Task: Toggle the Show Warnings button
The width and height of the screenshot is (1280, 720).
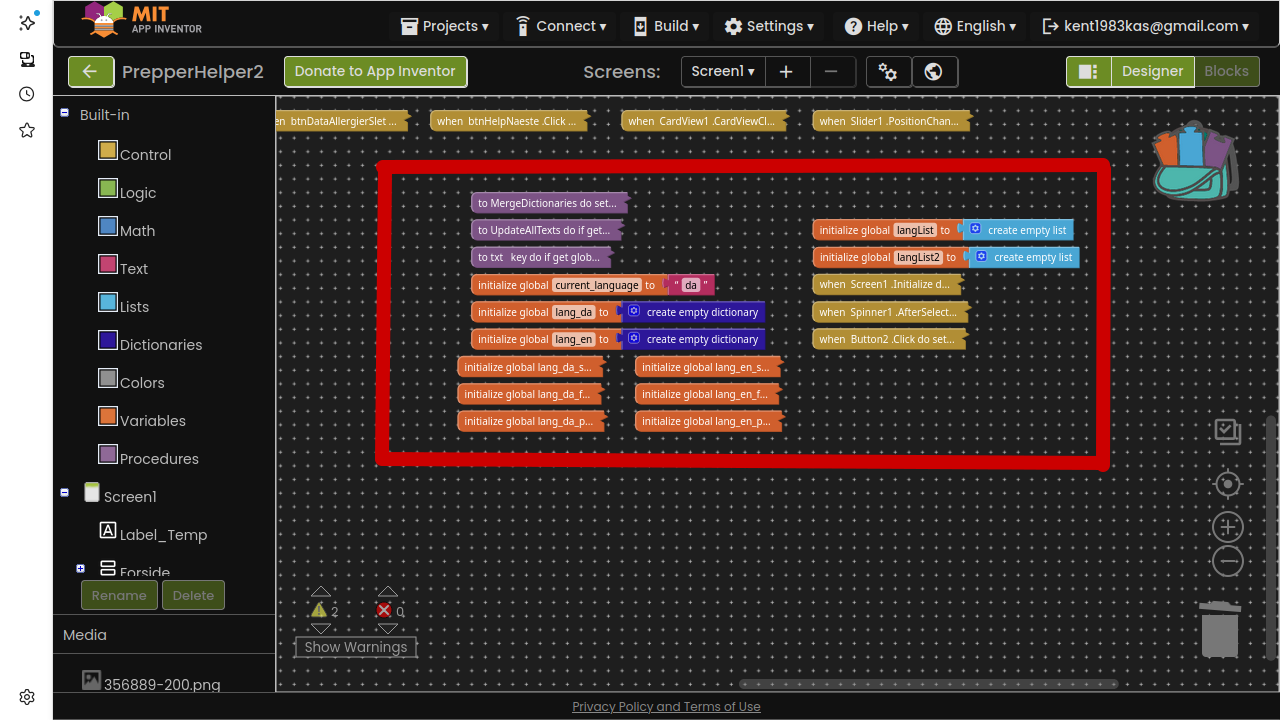Action: 355,647
